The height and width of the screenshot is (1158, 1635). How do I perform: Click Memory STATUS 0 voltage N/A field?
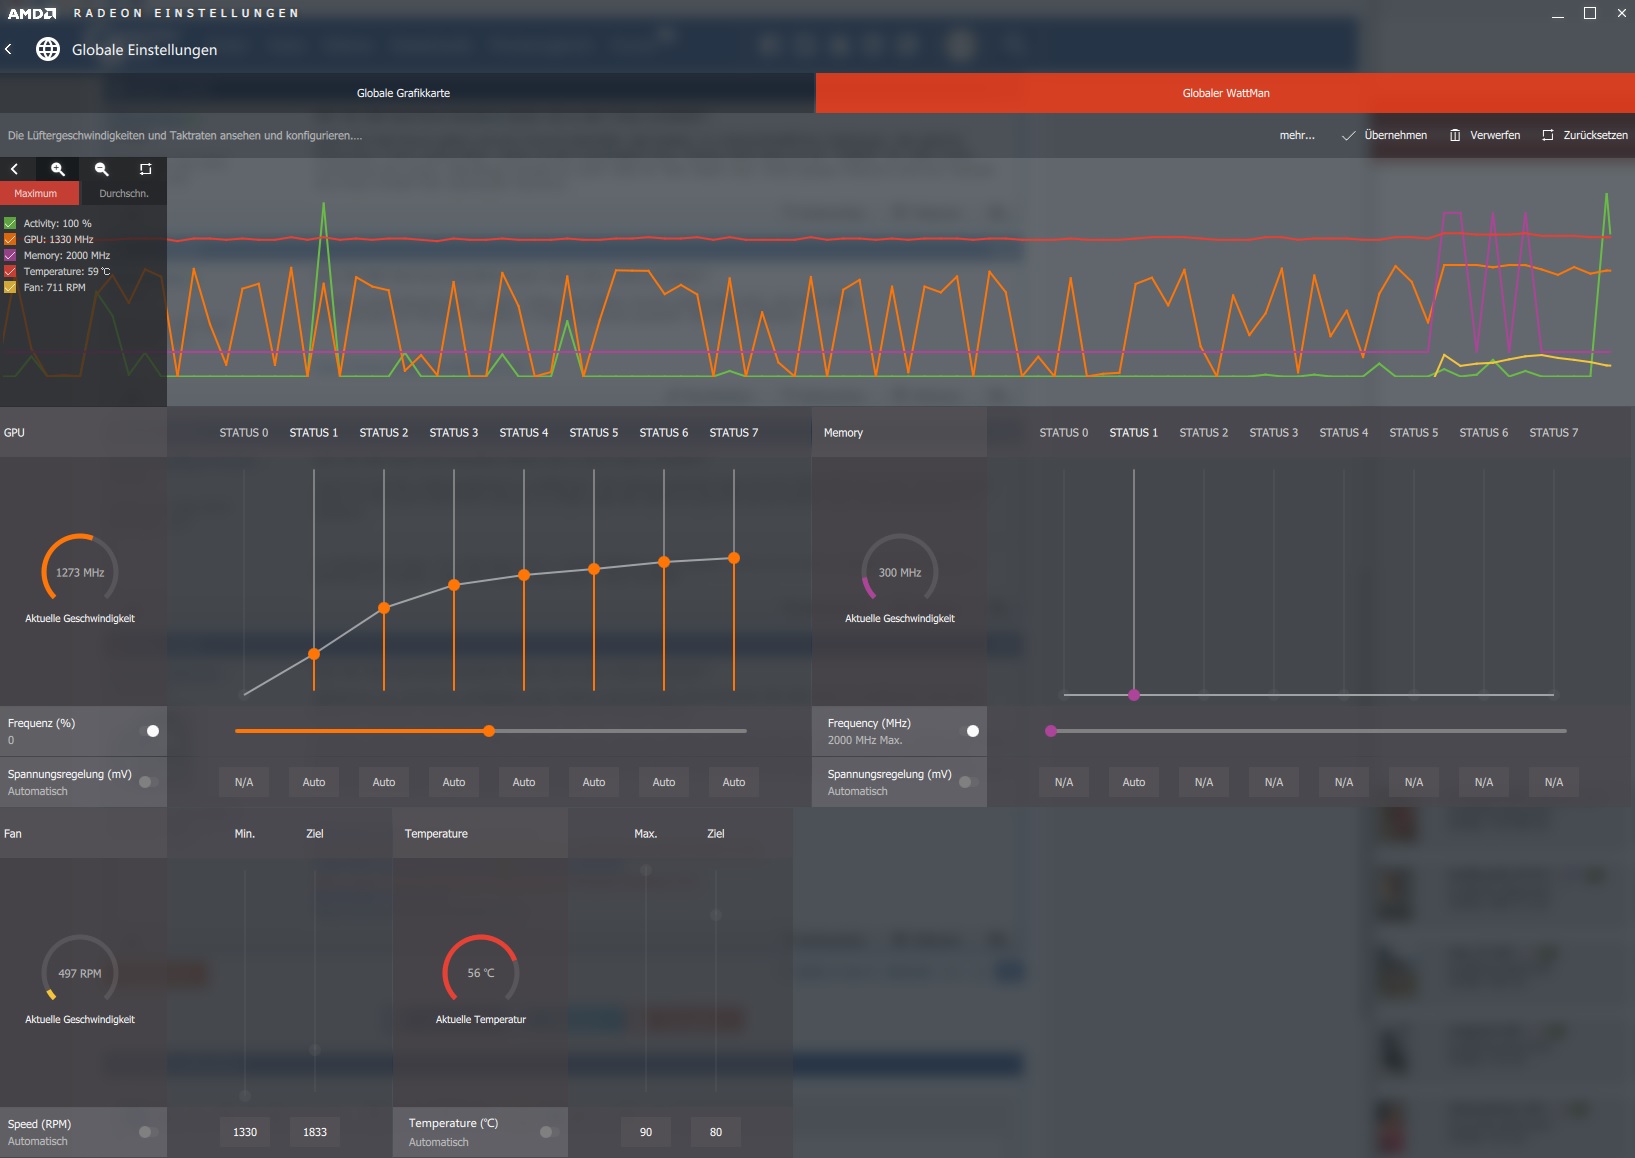(x=1064, y=782)
